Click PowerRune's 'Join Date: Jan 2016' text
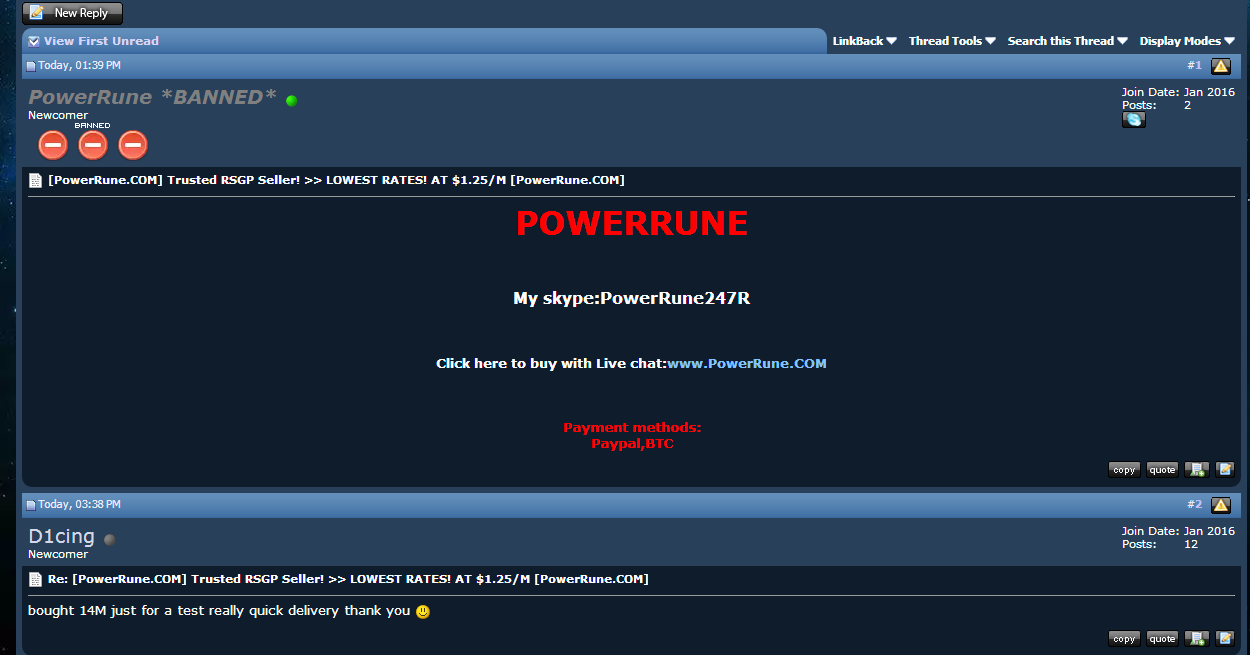Image resolution: width=1250 pixels, height=655 pixels. coord(1178,92)
